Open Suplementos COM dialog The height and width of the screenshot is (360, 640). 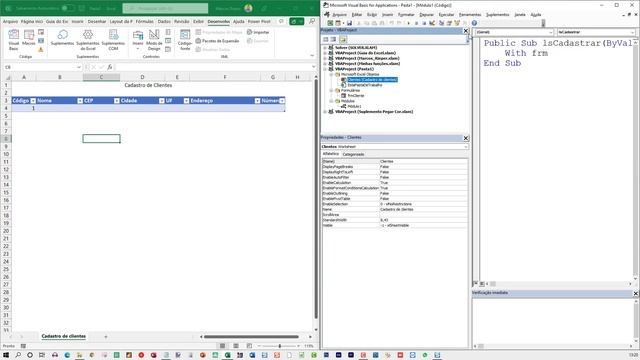tap(113, 40)
